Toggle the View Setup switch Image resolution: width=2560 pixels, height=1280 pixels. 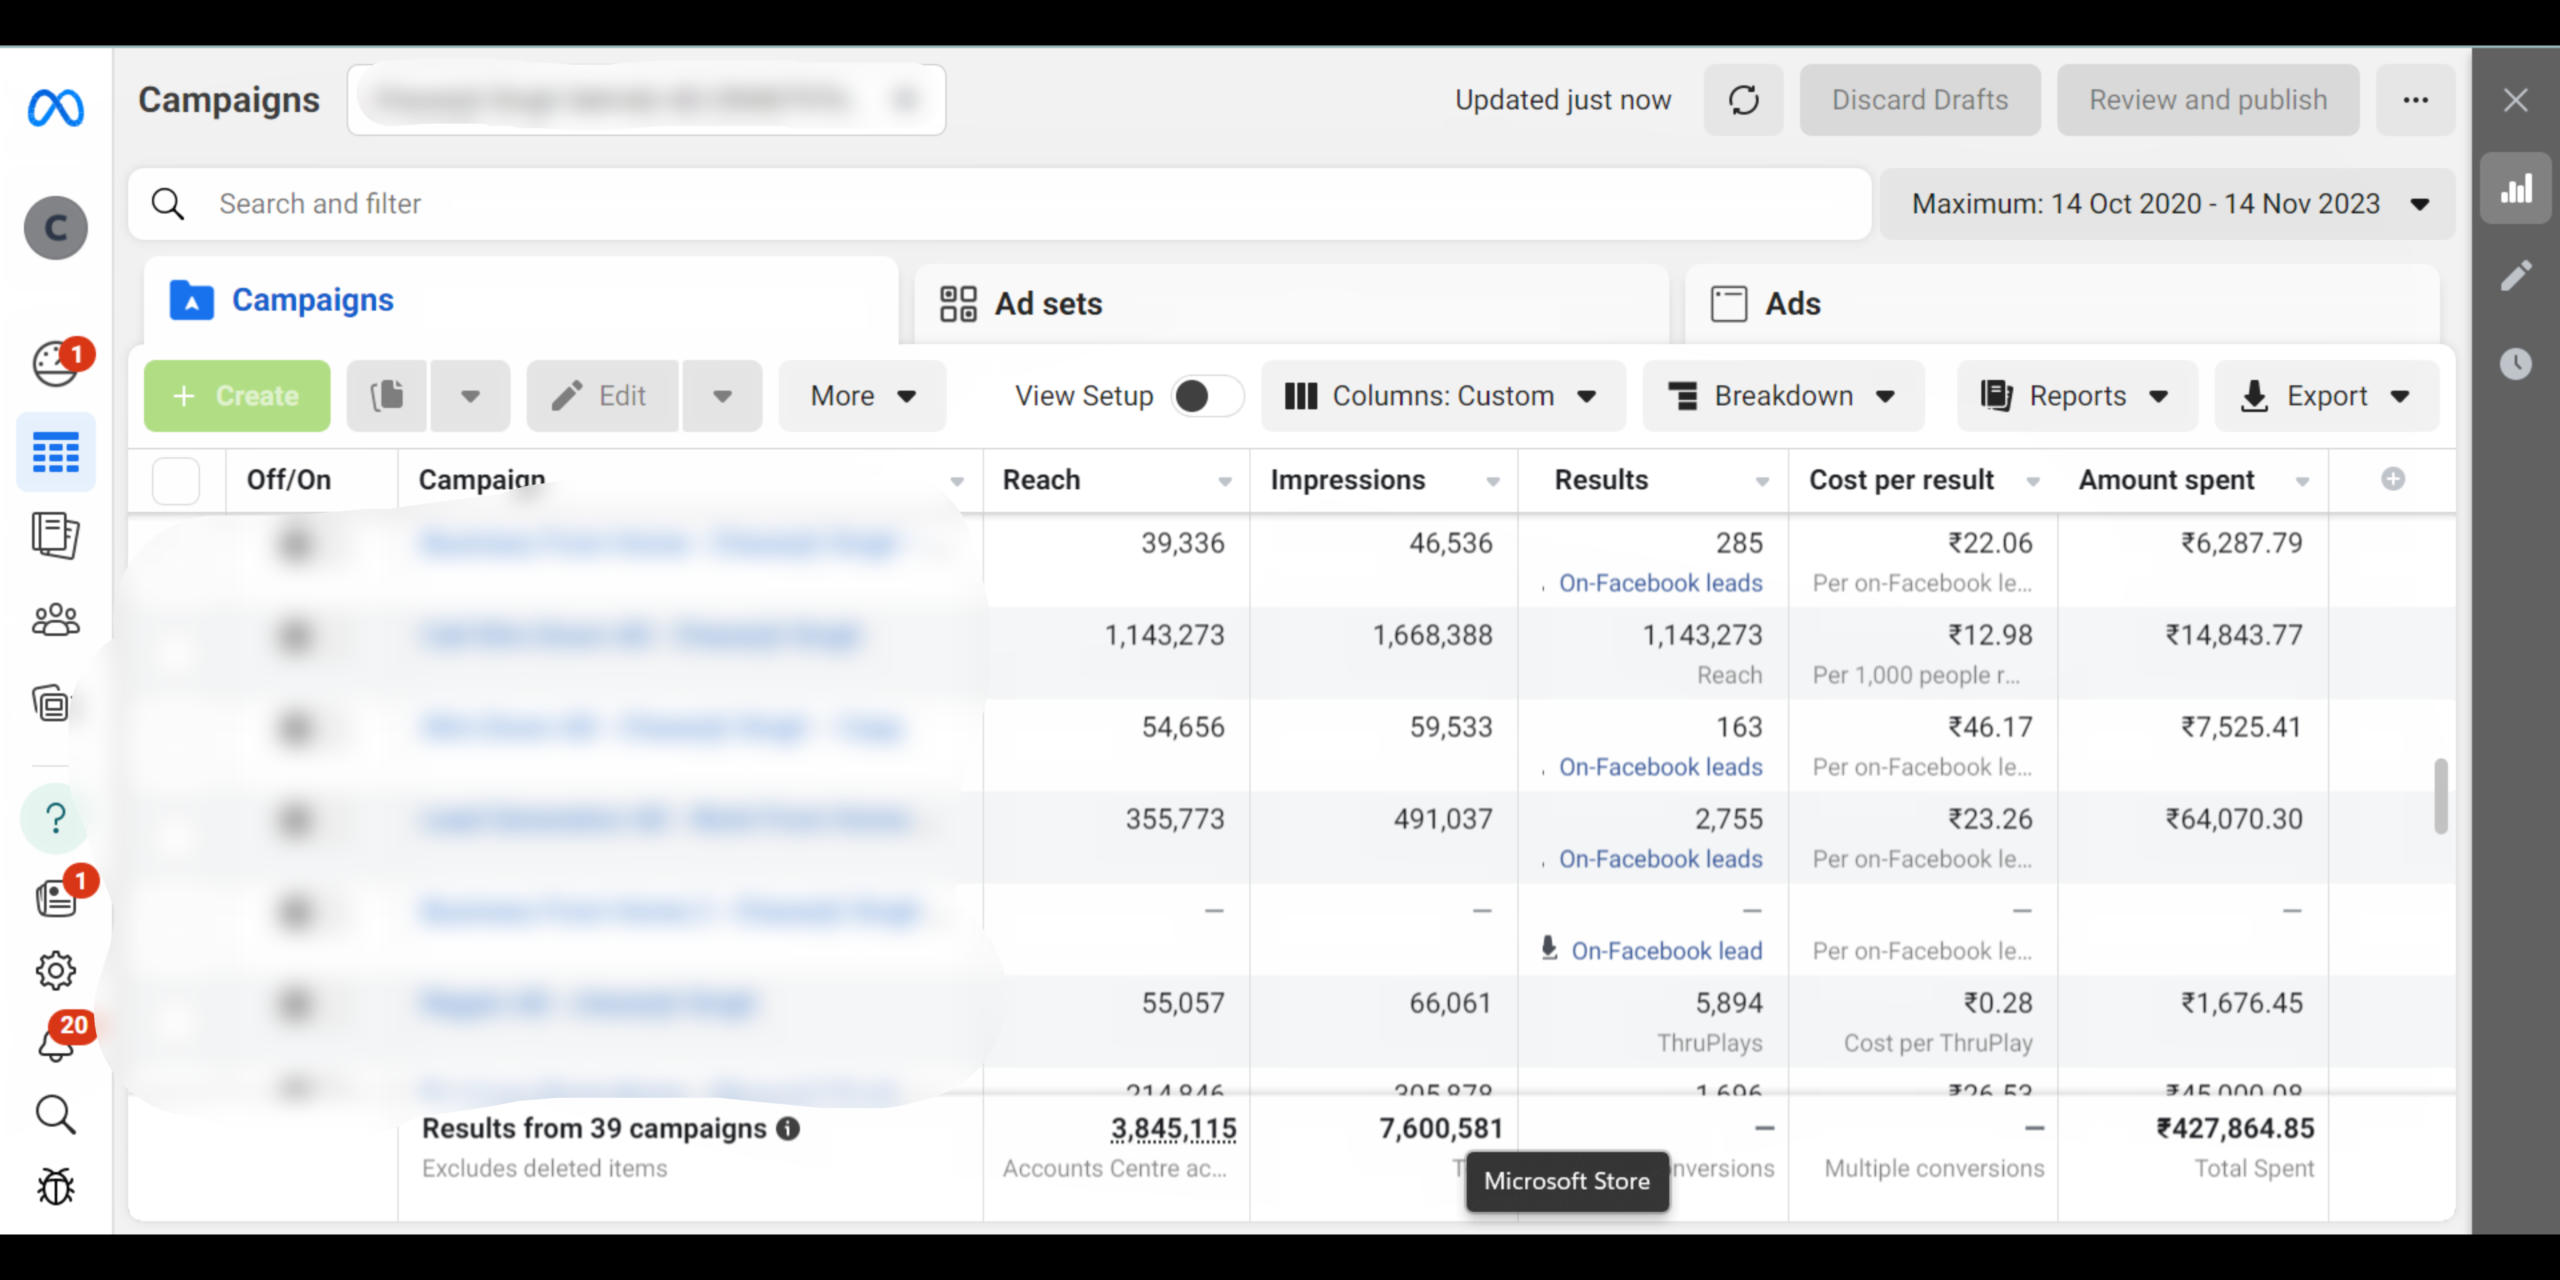[x=1207, y=396]
